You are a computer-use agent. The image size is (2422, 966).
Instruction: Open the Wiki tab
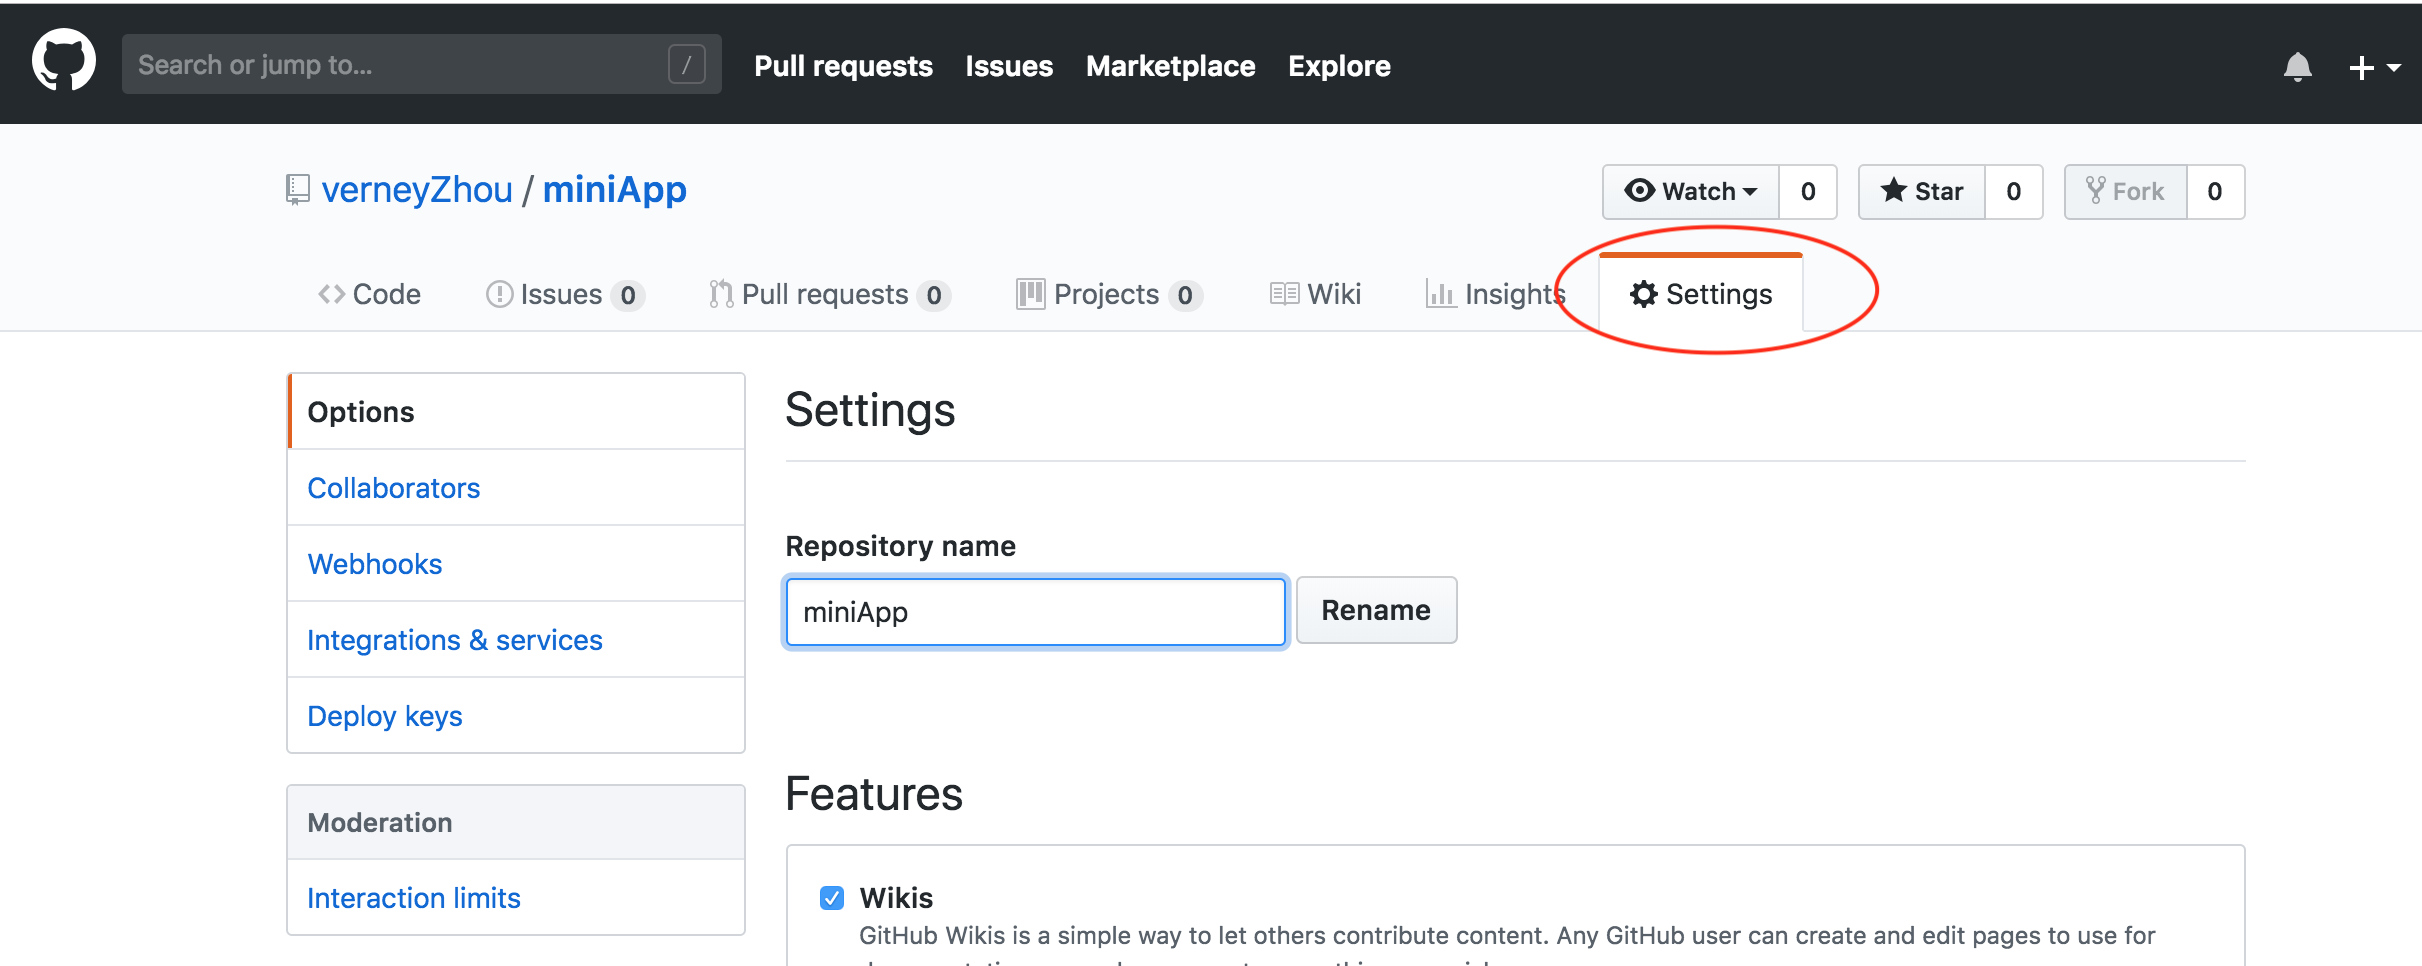pos(1315,294)
